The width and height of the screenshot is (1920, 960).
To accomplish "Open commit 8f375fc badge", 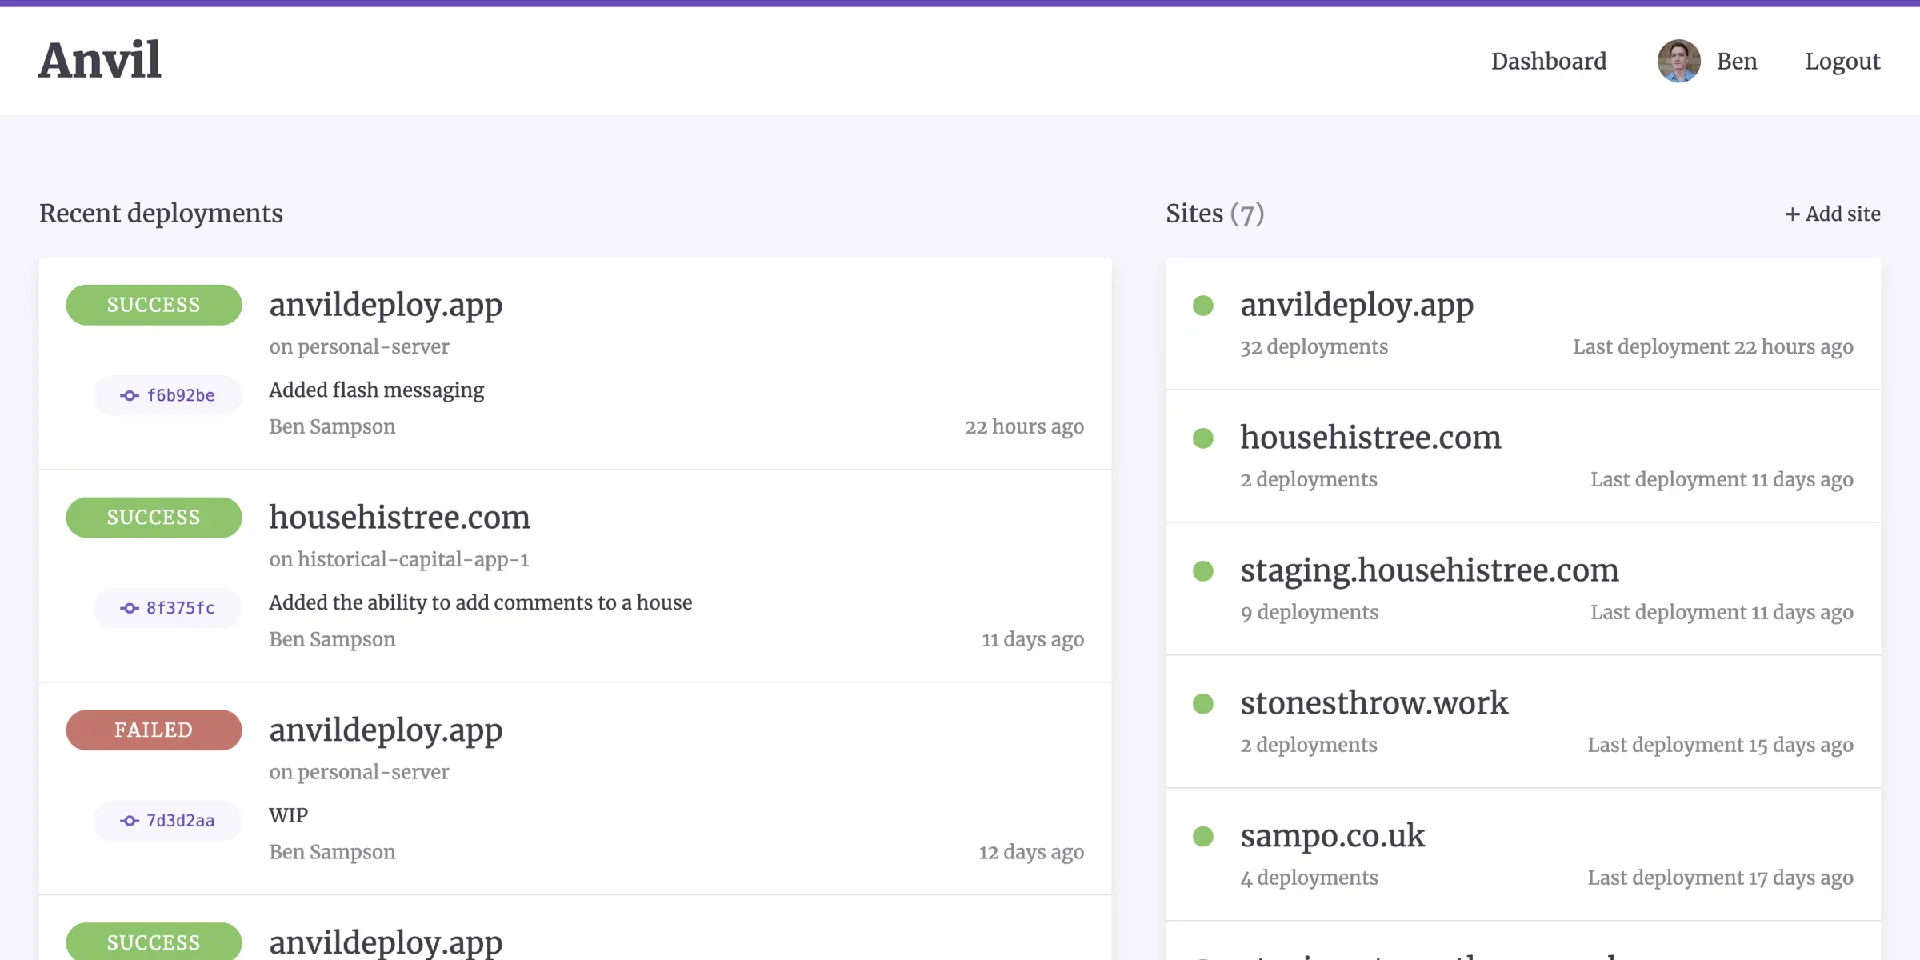I will click(168, 608).
